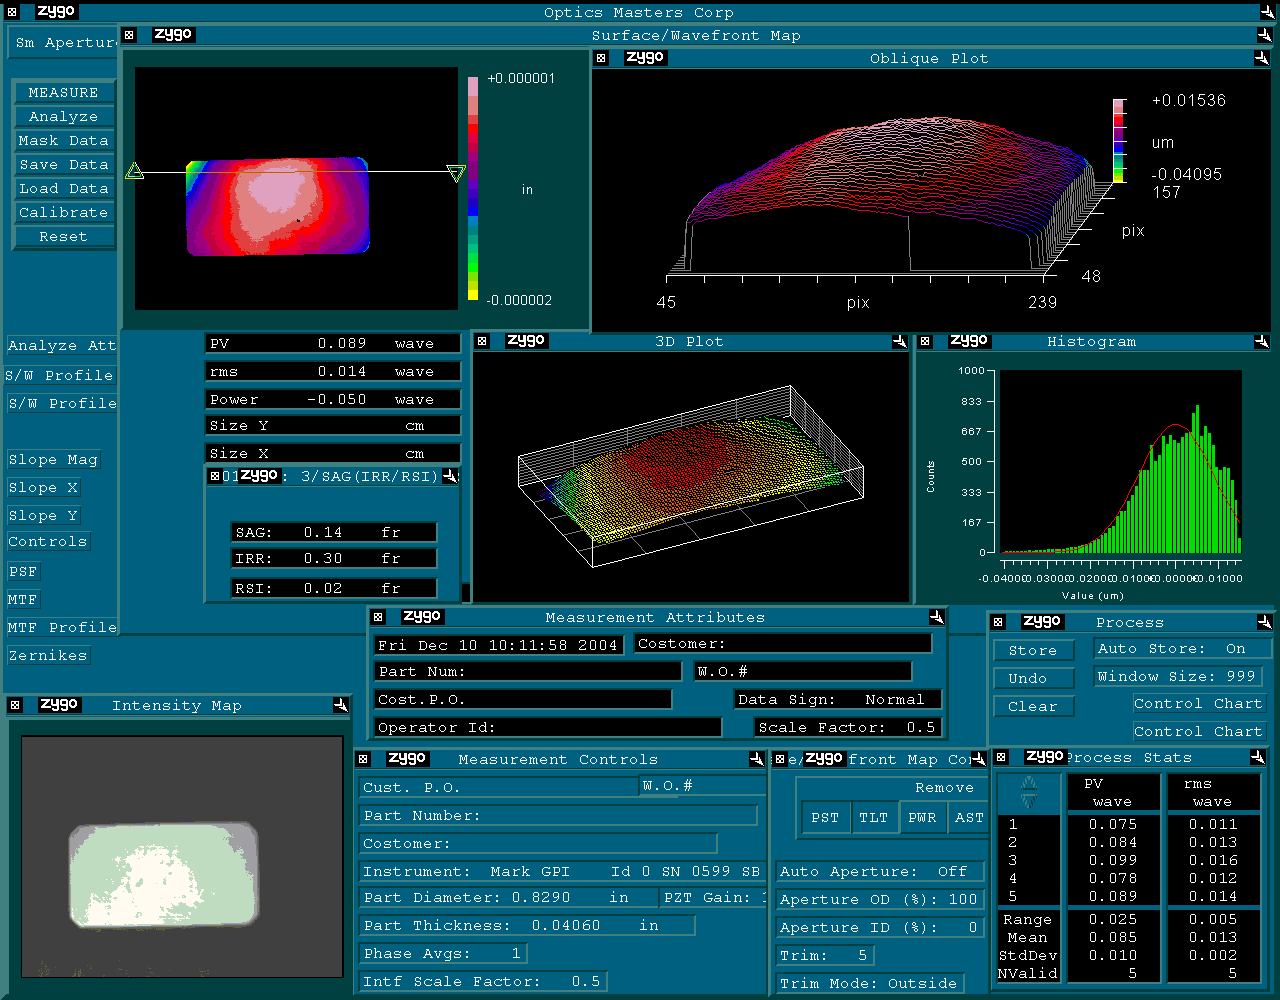Open the Slope X window

(43, 487)
